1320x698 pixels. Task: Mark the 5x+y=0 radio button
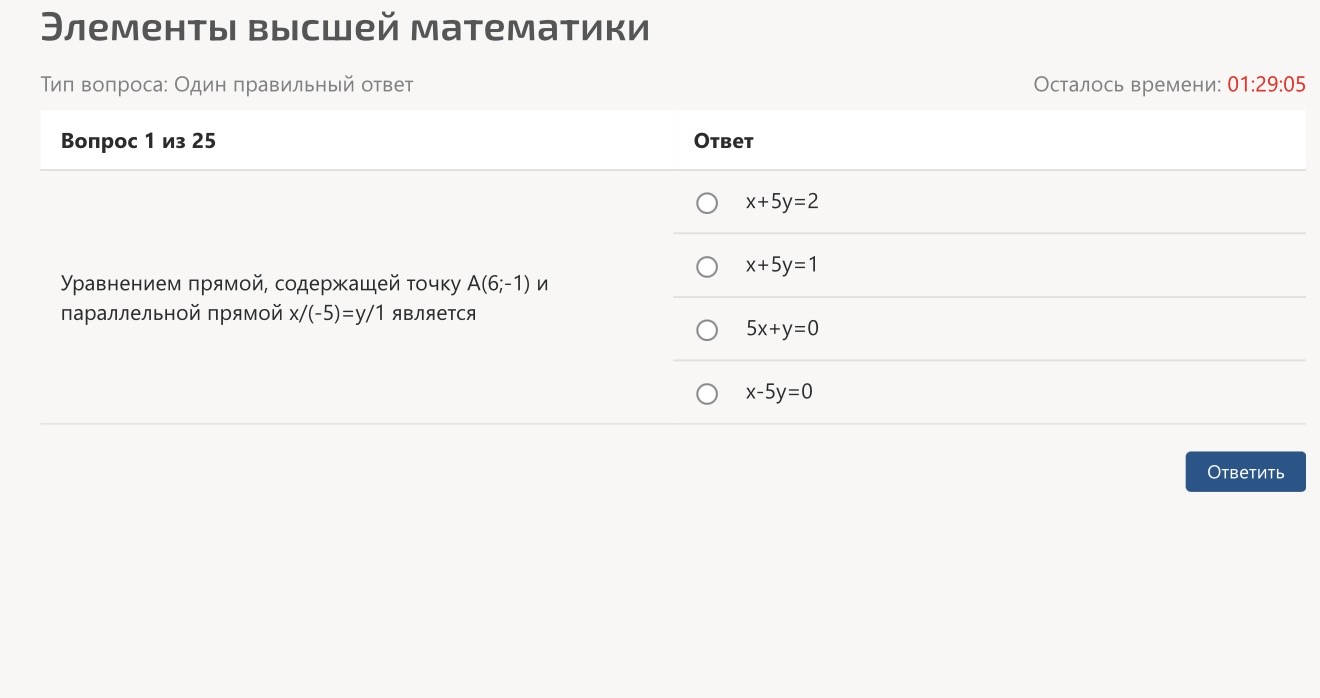click(707, 330)
